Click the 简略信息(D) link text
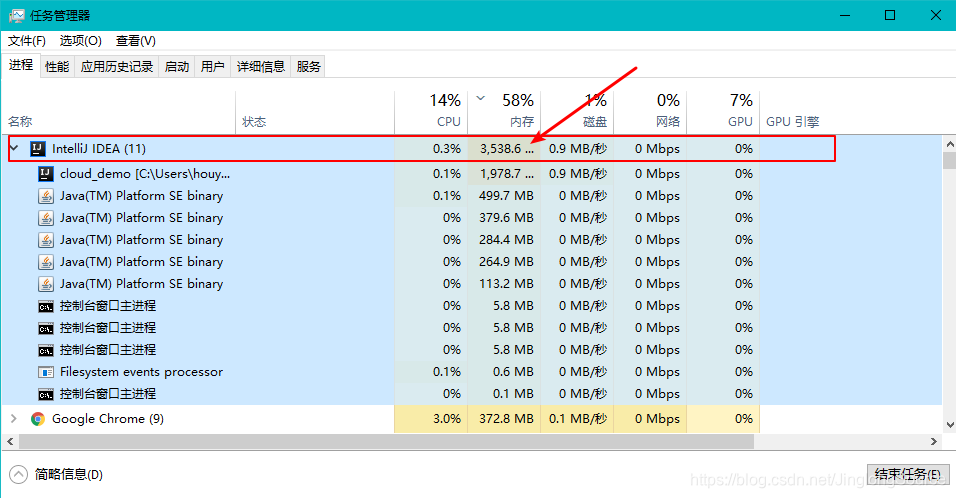956x498 pixels. (x=69, y=474)
